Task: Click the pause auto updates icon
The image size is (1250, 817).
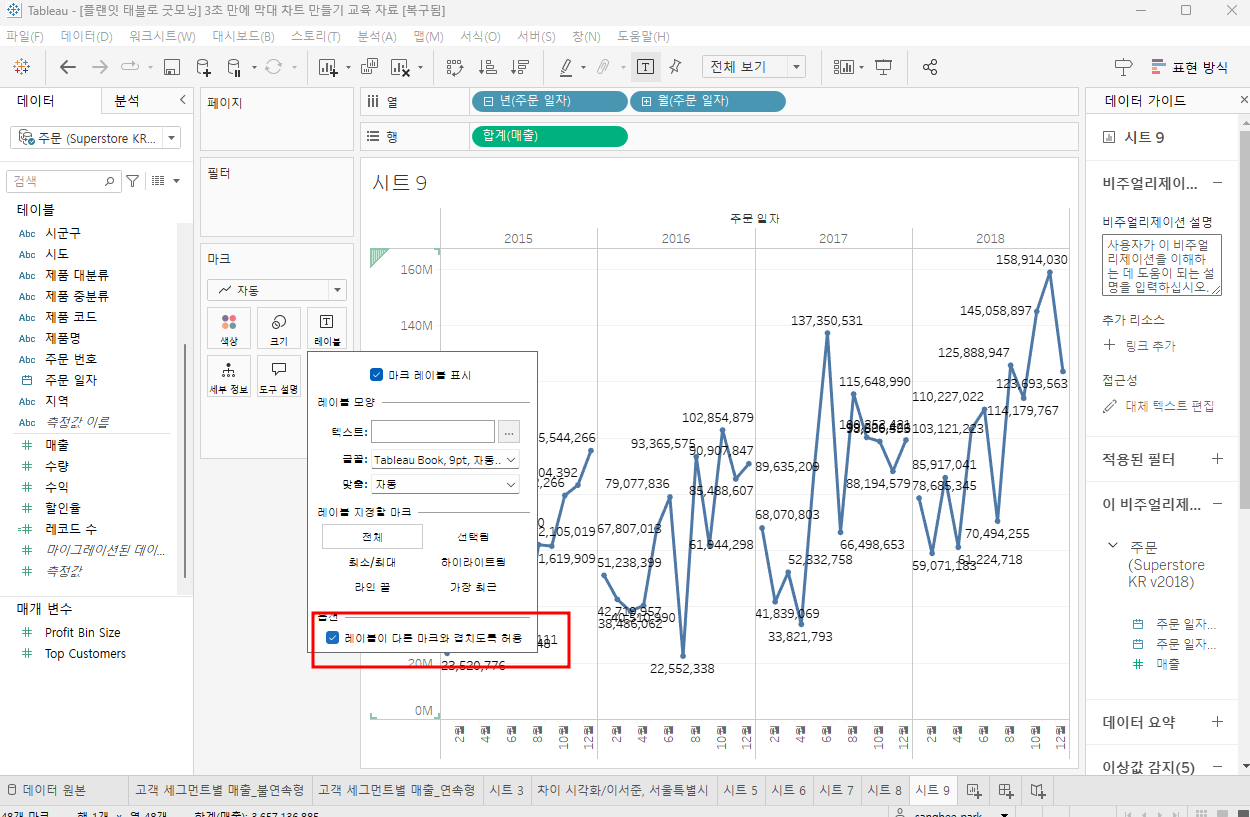Action: tap(234, 67)
